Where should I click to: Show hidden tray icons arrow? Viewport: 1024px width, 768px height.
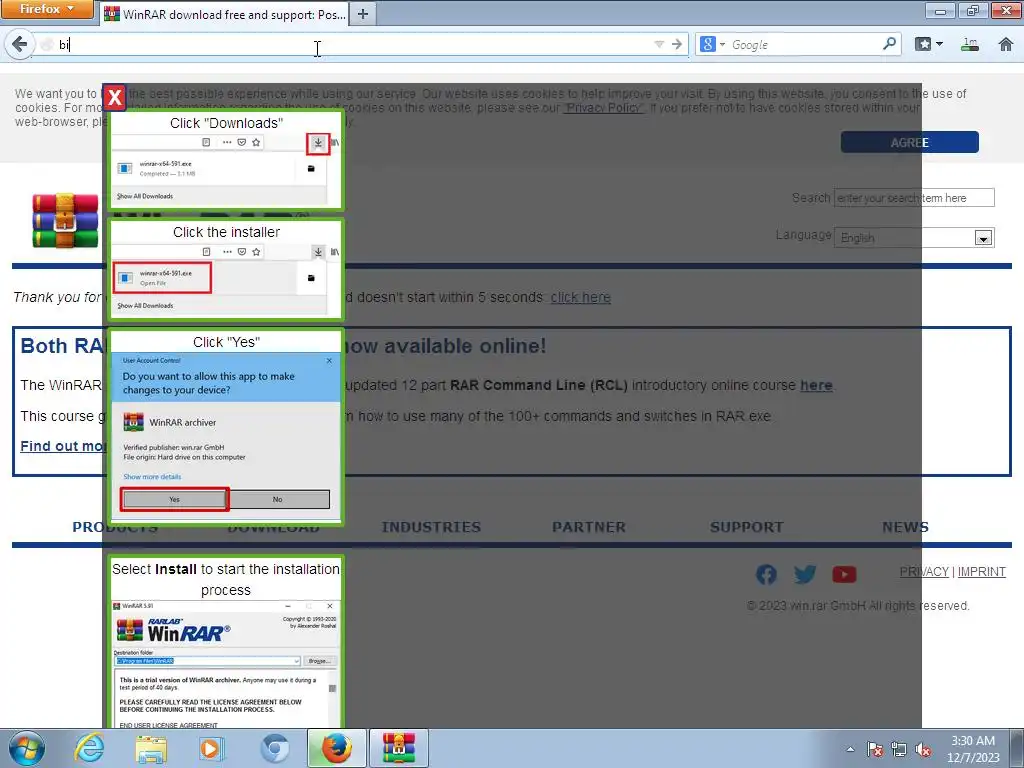pyautogui.click(x=850, y=749)
